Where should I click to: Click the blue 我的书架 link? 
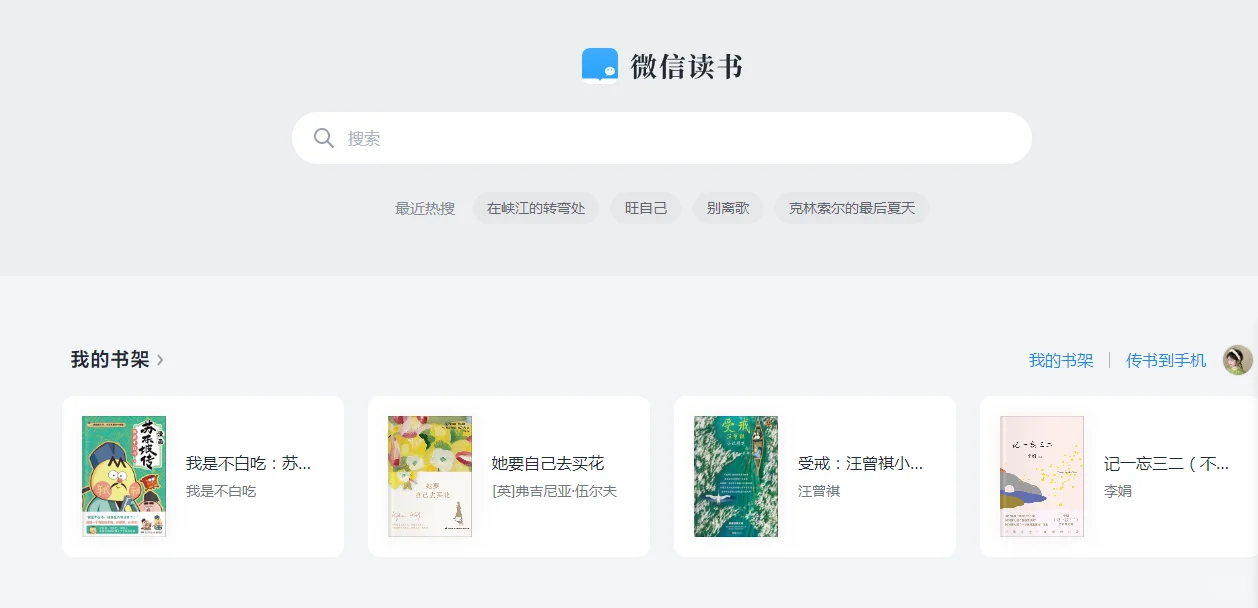coord(1061,360)
